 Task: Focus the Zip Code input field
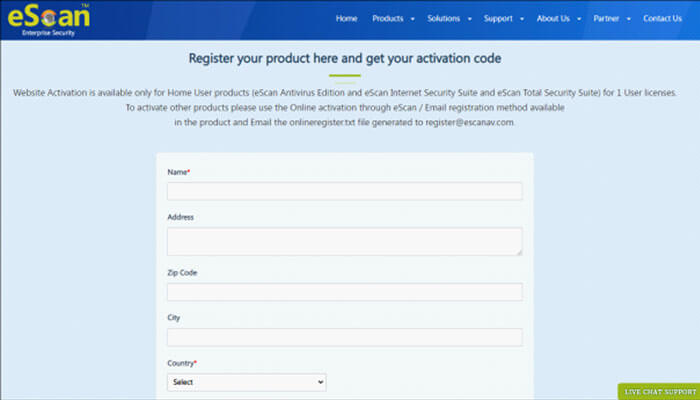(345, 292)
